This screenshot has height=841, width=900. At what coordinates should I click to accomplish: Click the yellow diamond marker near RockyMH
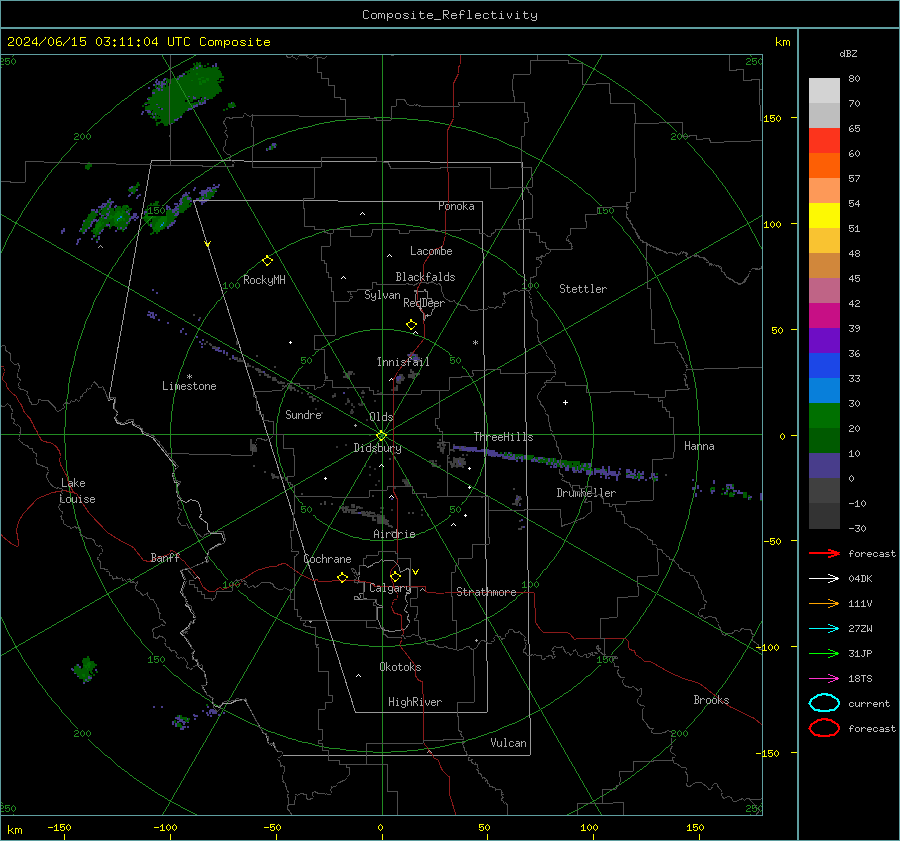point(267,261)
